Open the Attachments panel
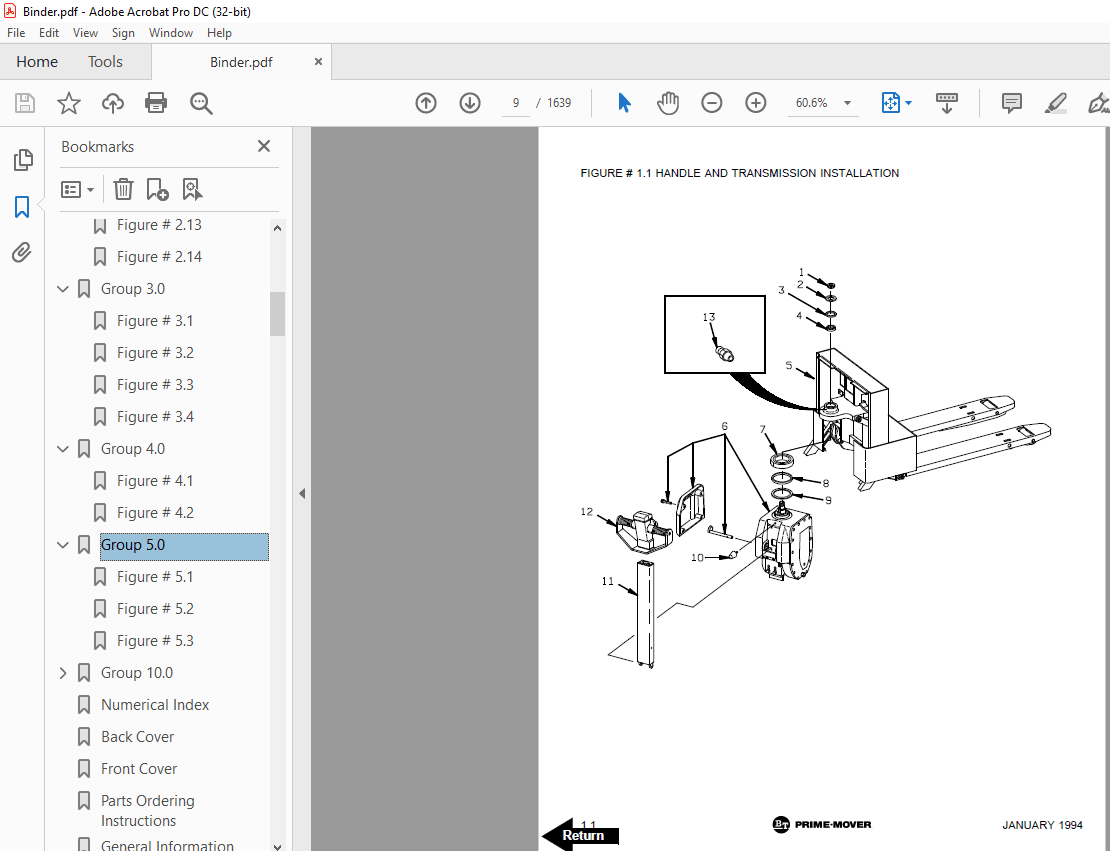The height and width of the screenshot is (851, 1110). click(x=22, y=252)
